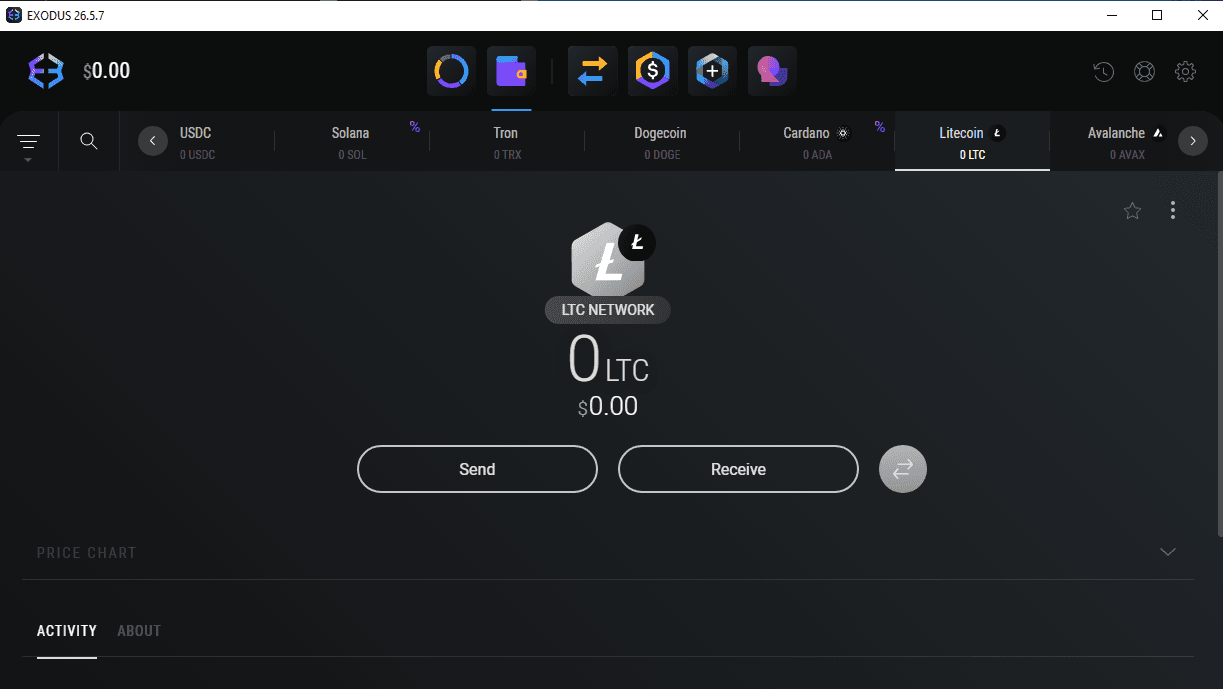Image resolution: width=1223 pixels, height=689 pixels.
Task: Click the Exodus logo in header
Action: tap(46, 71)
